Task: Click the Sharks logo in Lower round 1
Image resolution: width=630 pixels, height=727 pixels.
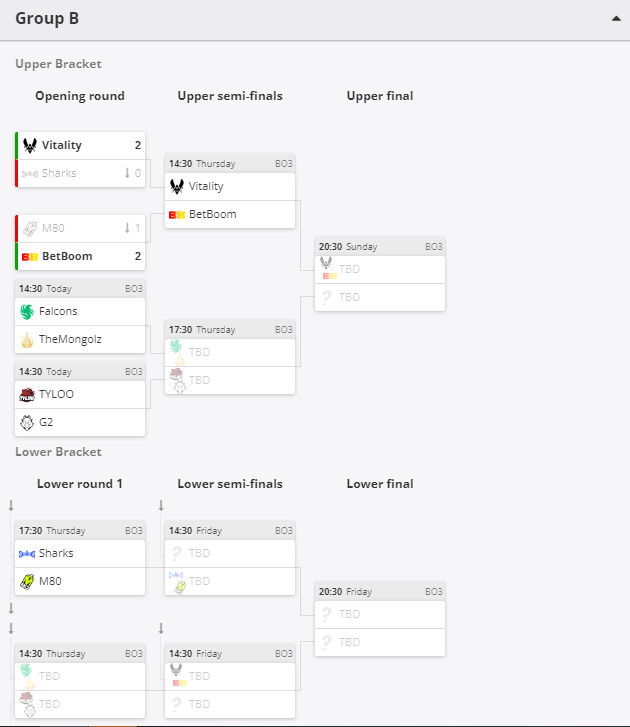Action: [27, 554]
